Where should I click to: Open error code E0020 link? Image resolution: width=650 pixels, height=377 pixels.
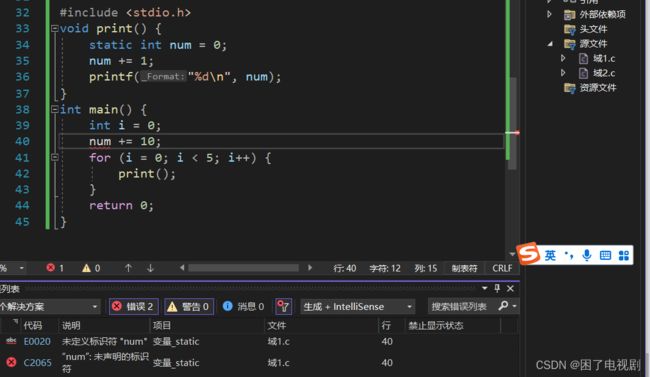[x=37, y=341]
